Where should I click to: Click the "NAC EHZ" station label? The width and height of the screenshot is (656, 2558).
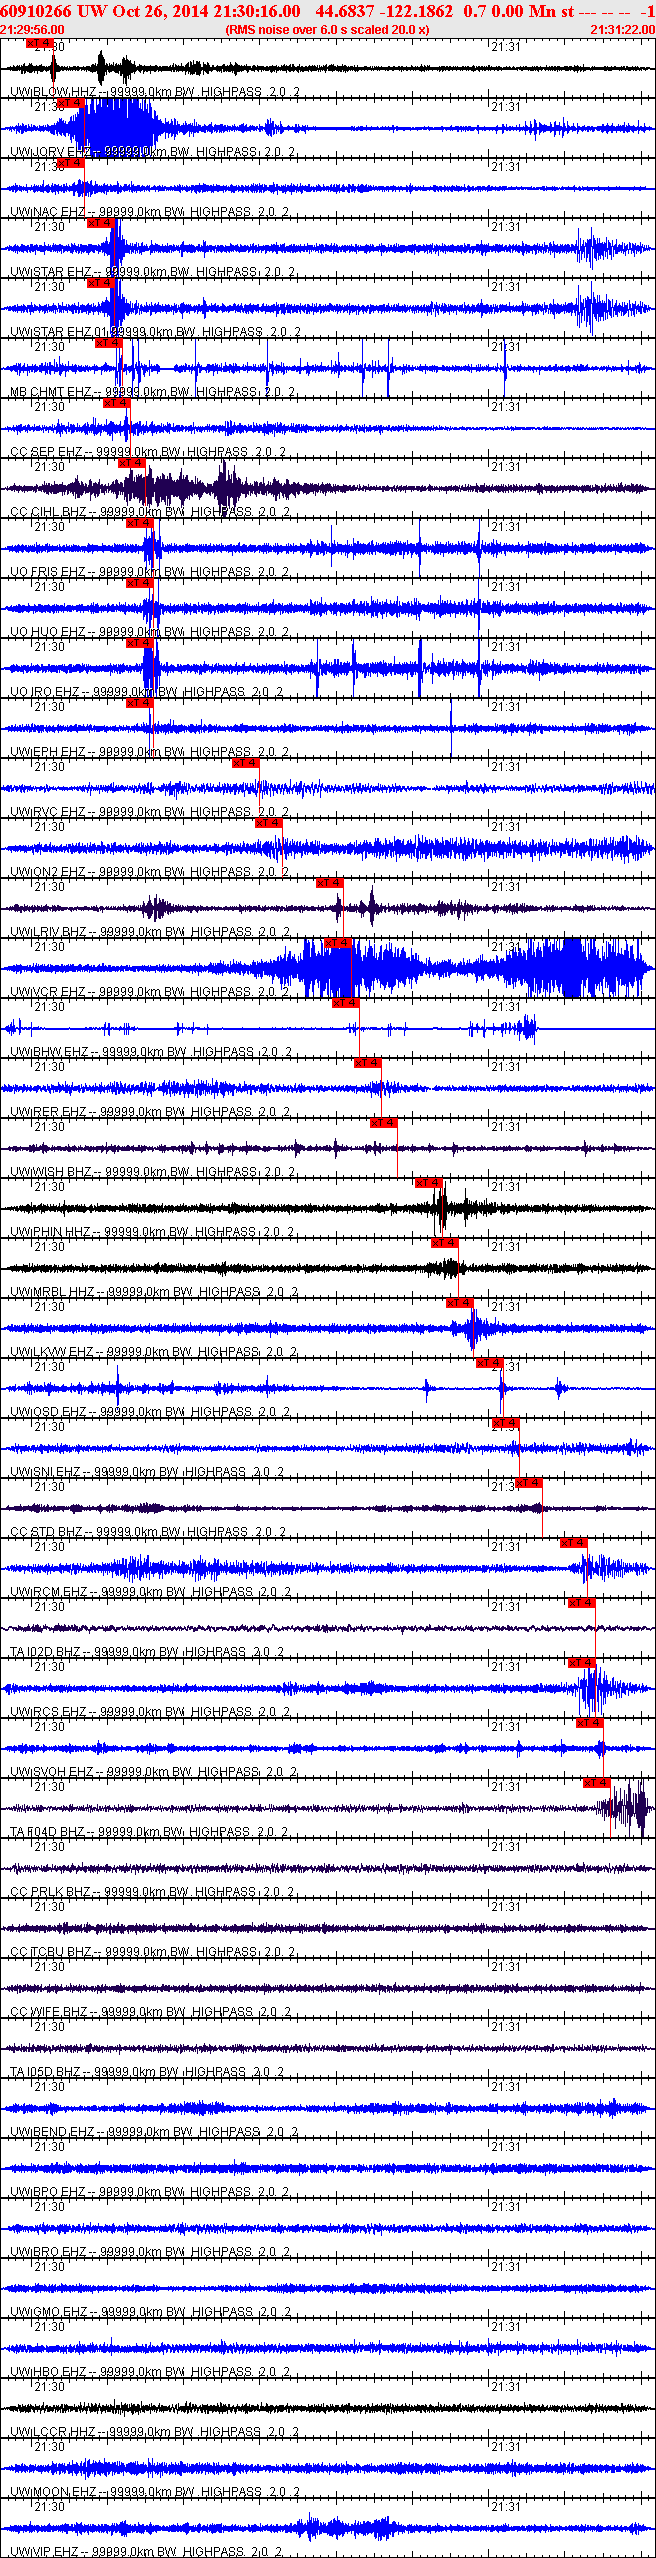56,212
